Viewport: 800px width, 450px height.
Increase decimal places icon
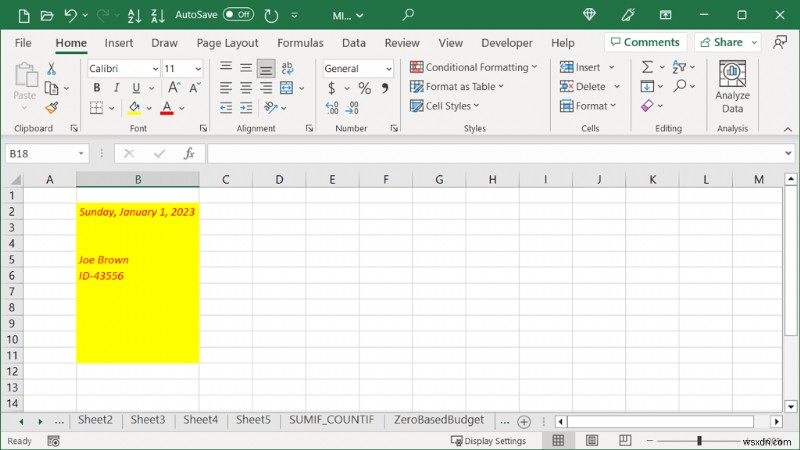[332, 108]
